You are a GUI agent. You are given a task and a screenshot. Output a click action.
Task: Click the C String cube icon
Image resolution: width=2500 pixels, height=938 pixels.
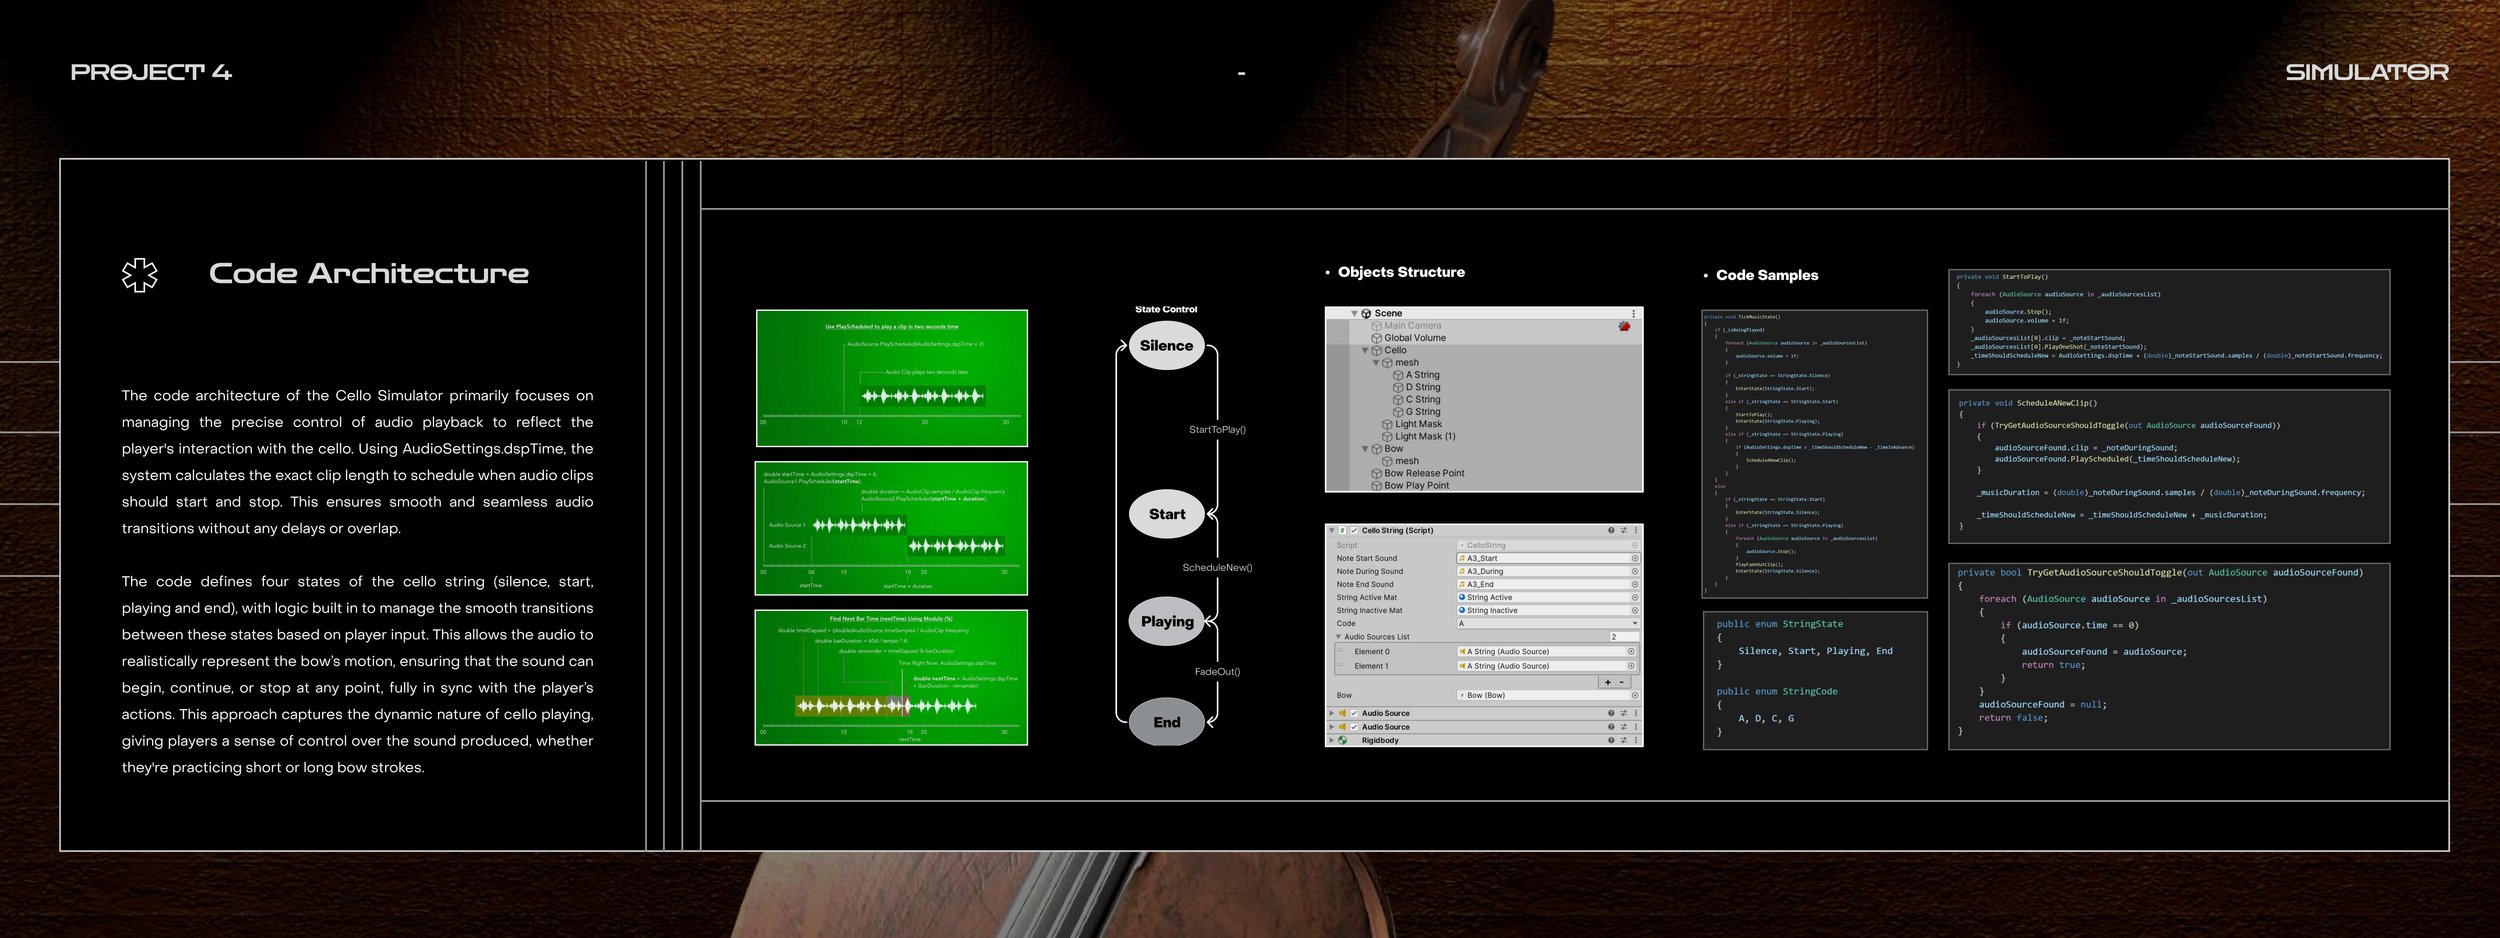[x=1398, y=399]
